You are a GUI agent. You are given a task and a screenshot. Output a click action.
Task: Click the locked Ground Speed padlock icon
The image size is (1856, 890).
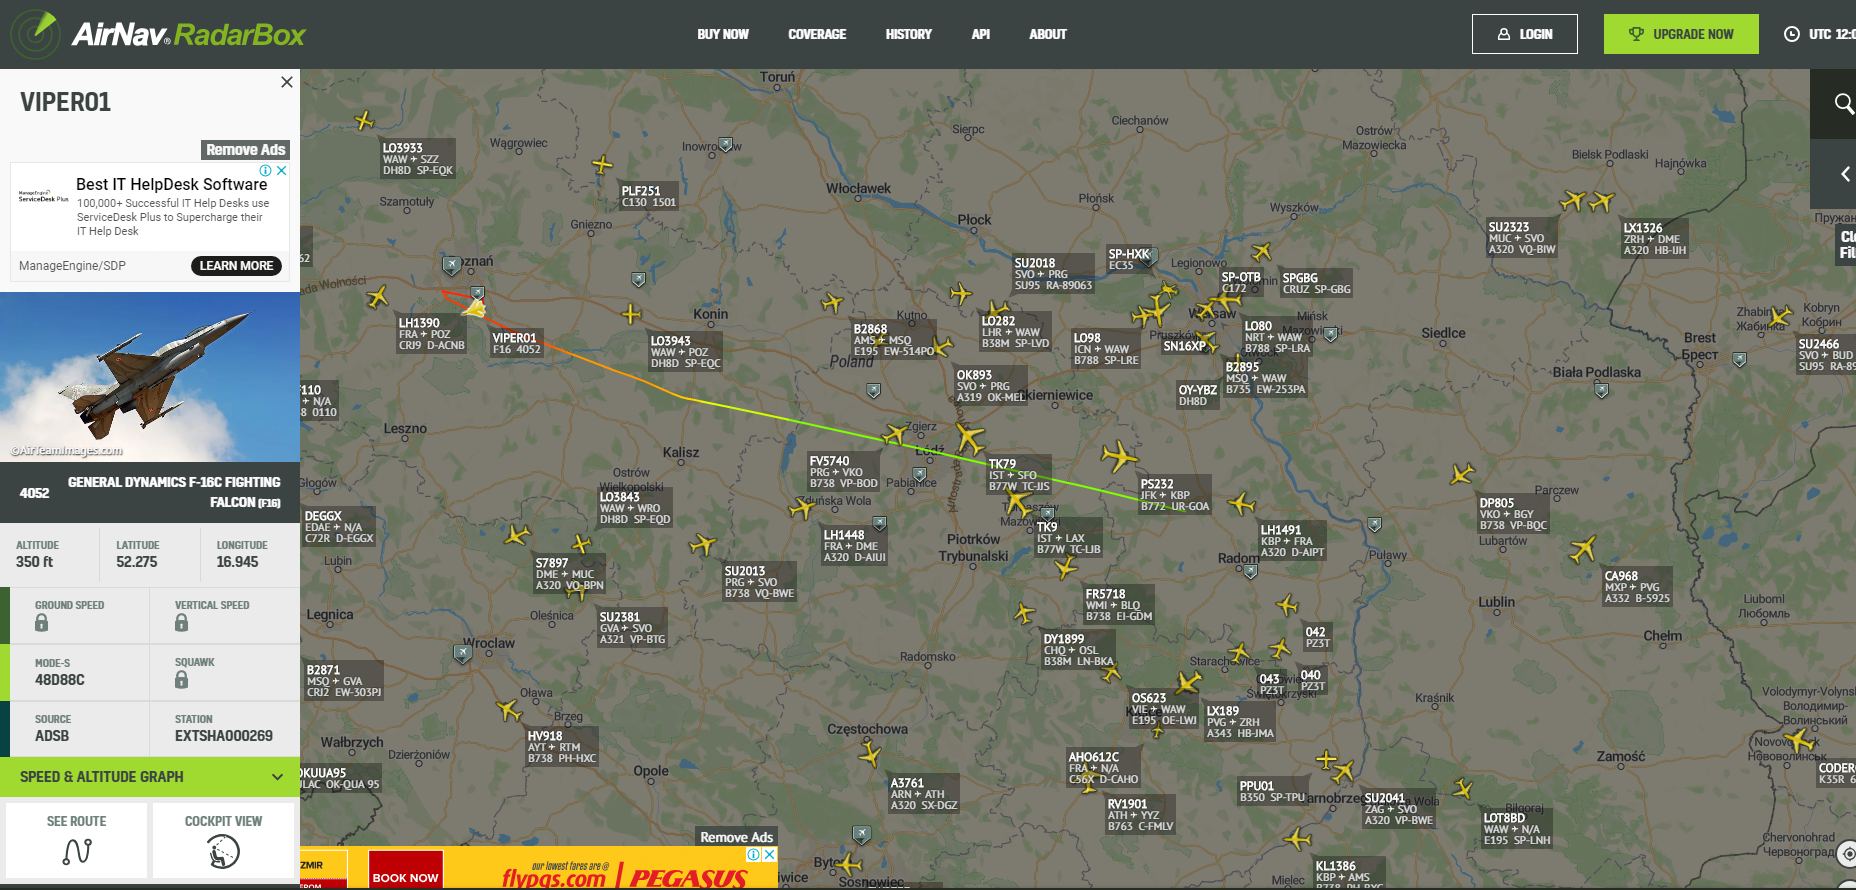[41, 623]
